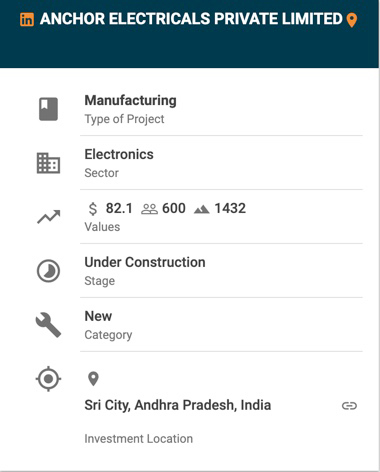Click the grey location pin marker
Screen dimensions: 380x472
tap(93, 379)
